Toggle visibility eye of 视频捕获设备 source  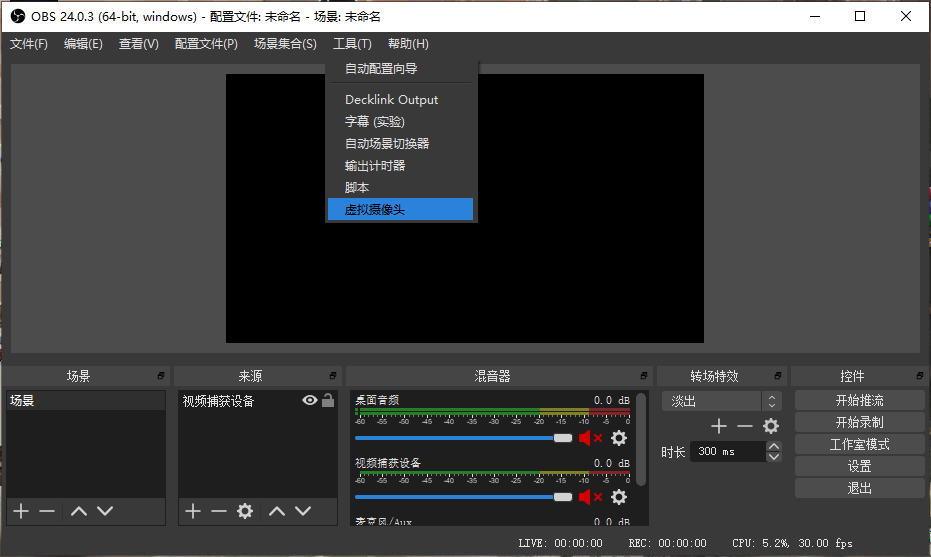click(x=309, y=400)
